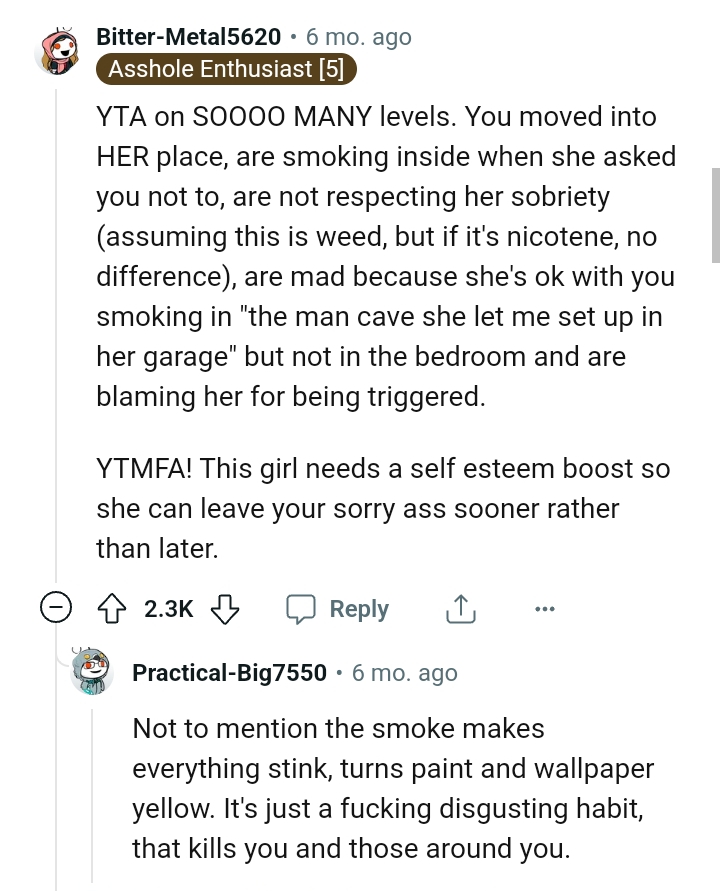Collapse thread using the minus circle icon
The height and width of the screenshot is (891, 720).
[57, 608]
